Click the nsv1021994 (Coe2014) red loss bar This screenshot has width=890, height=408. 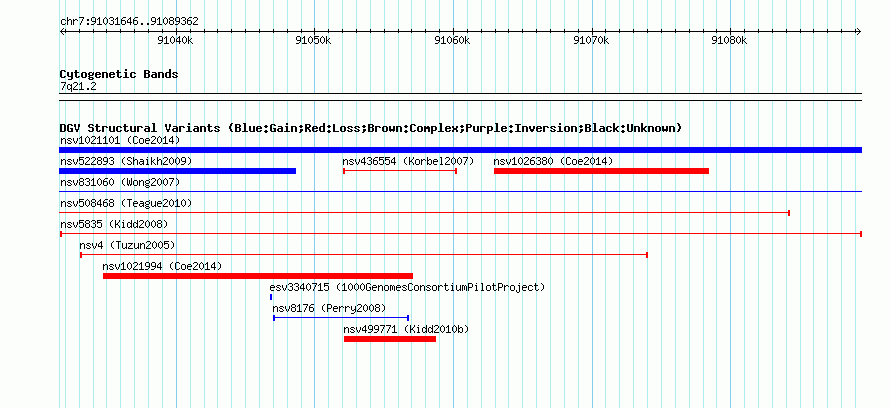coord(258,276)
